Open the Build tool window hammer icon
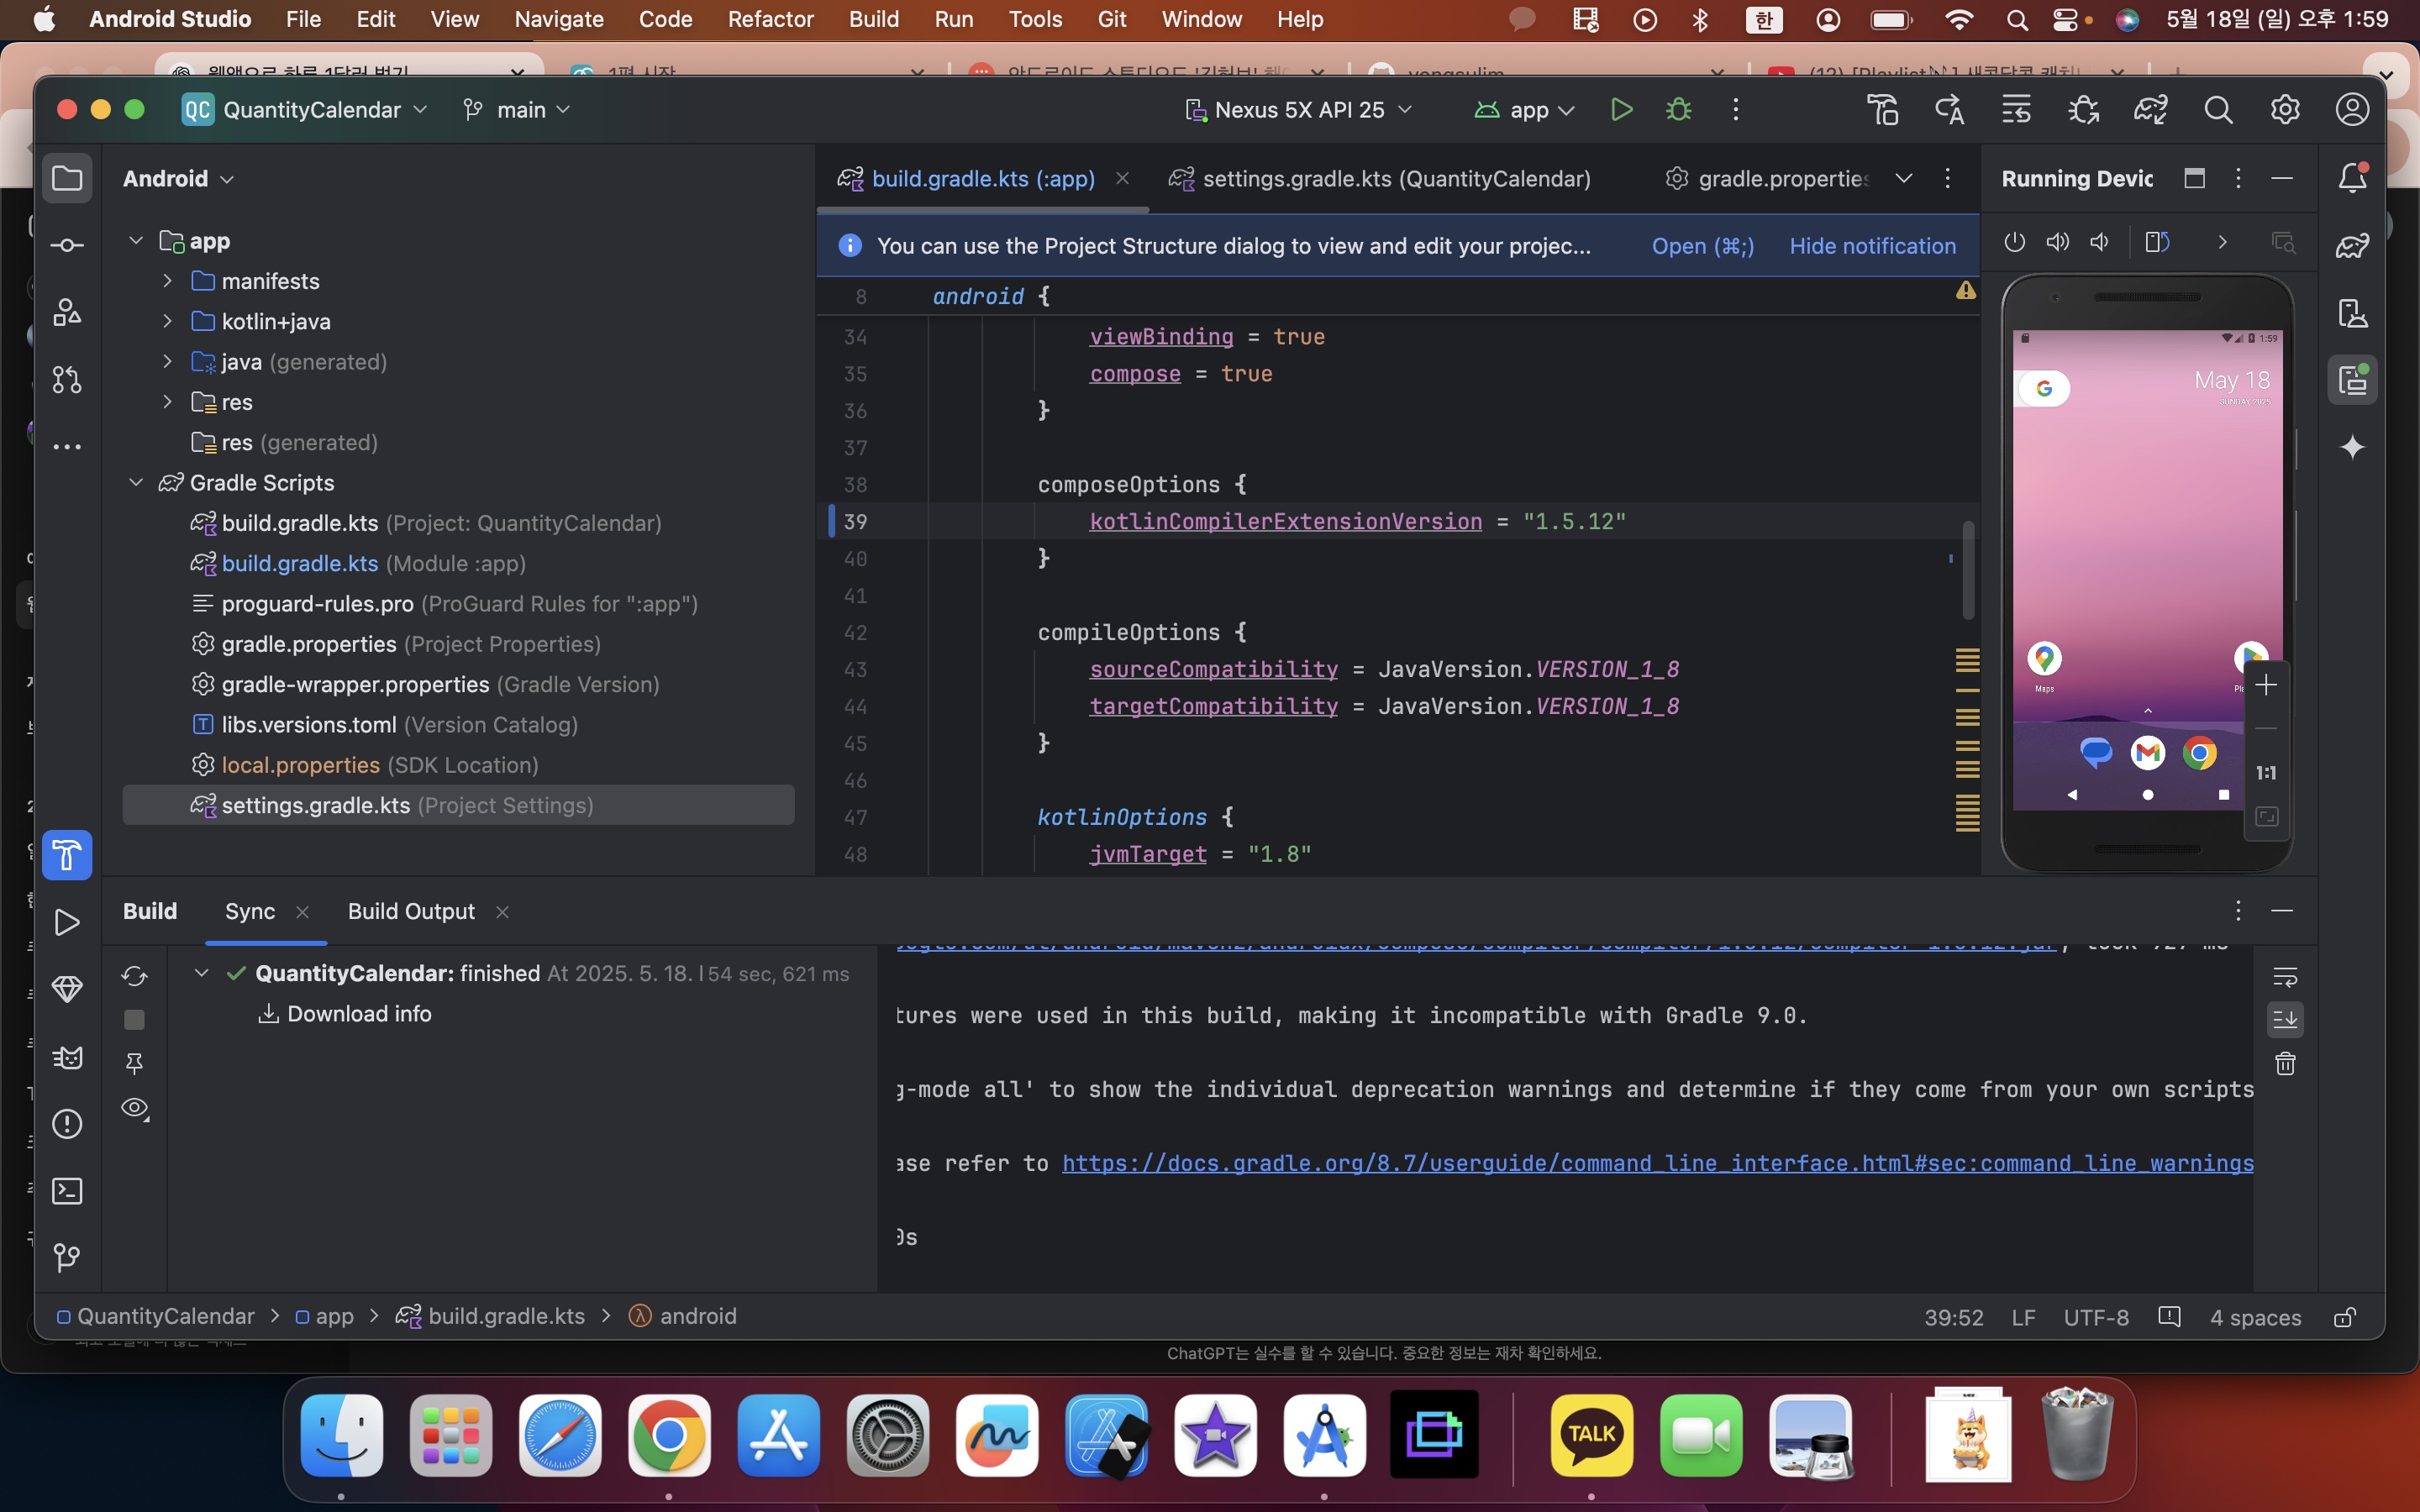This screenshot has width=2420, height=1512. pos(67,855)
